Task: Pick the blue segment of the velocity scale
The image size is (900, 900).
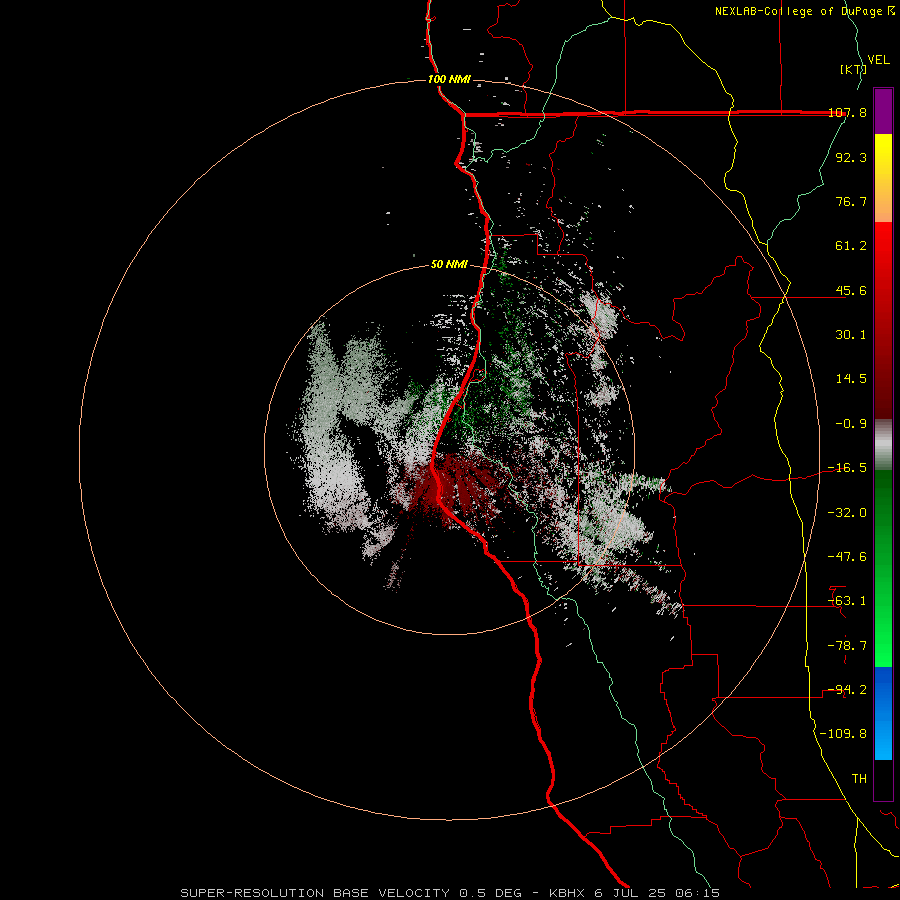Action: point(883,713)
